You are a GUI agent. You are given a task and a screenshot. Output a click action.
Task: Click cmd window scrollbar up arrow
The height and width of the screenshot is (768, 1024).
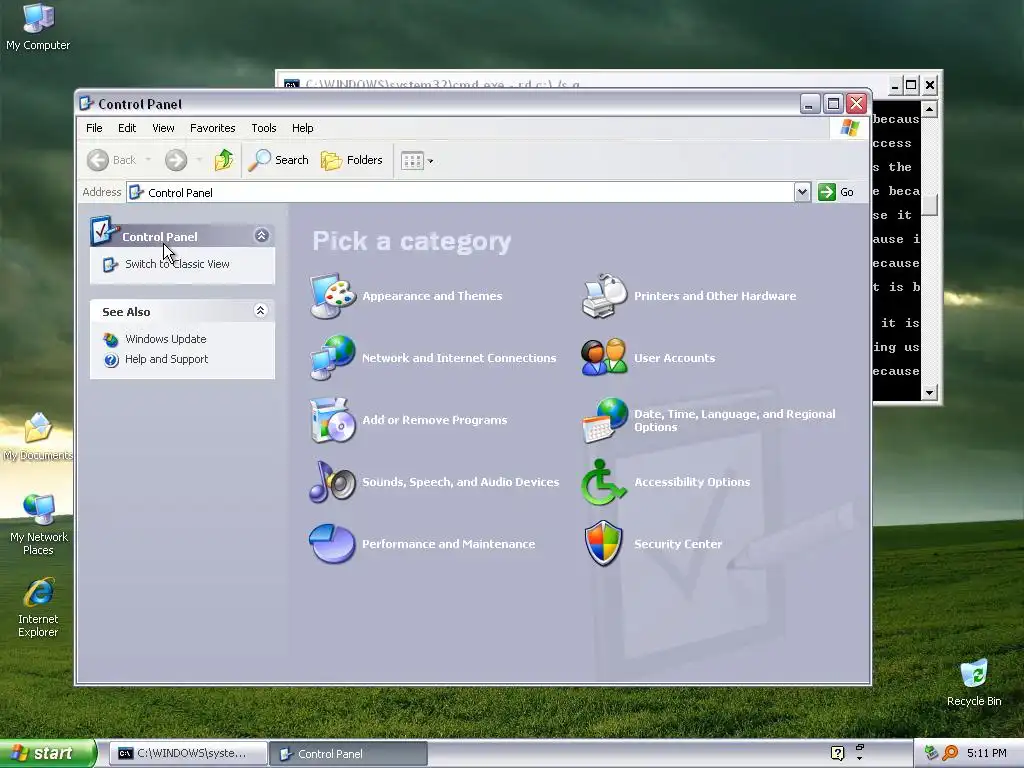[x=929, y=108]
